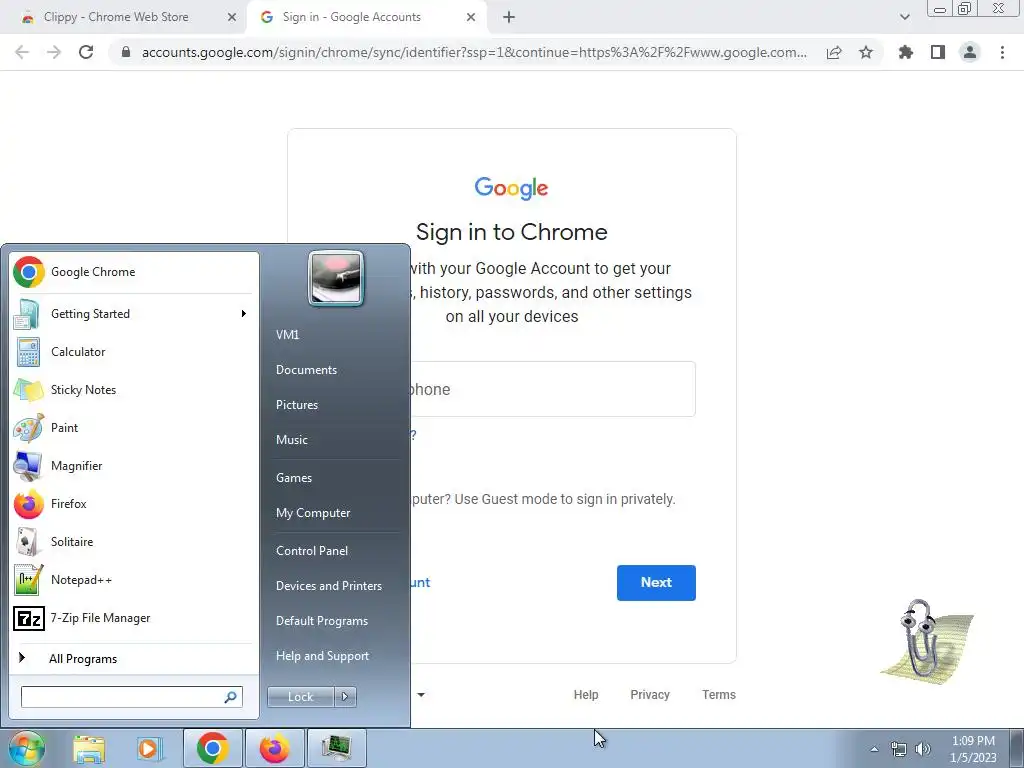Open Chrome profile avatar
Image resolution: width=1024 pixels, height=768 pixels.
click(970, 52)
